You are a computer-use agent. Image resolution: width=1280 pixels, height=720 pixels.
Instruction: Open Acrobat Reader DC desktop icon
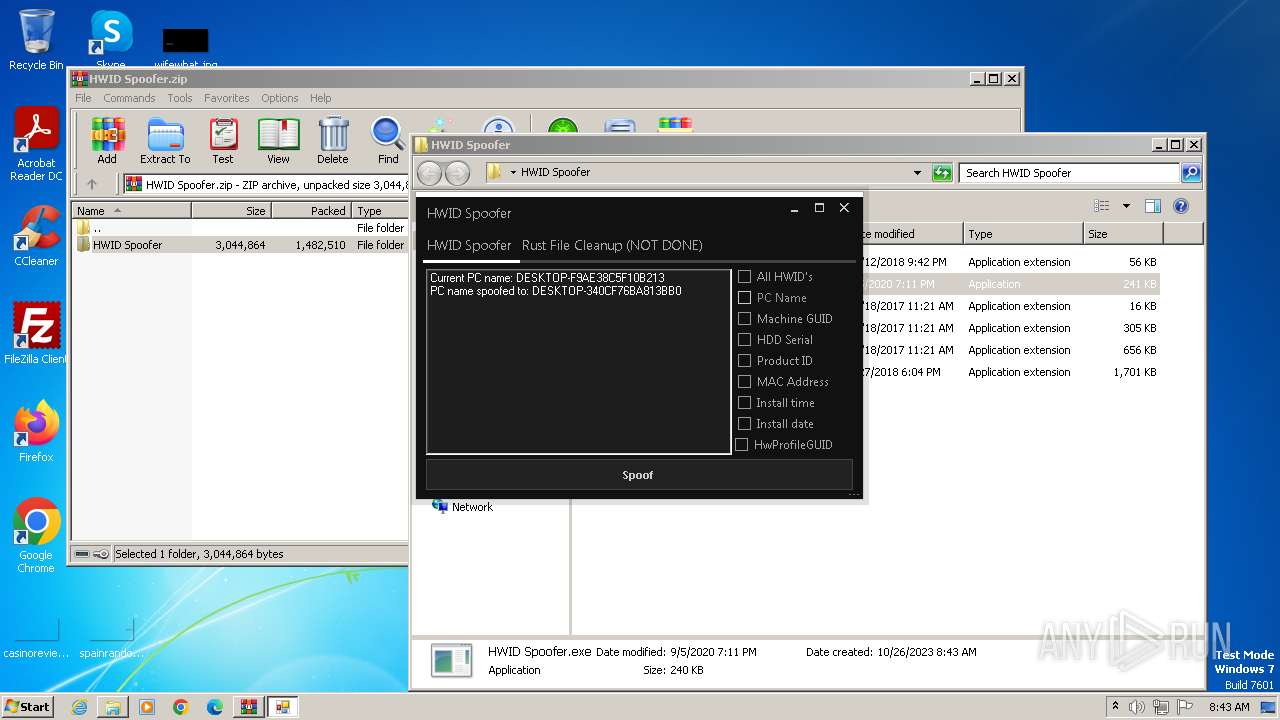[36, 145]
